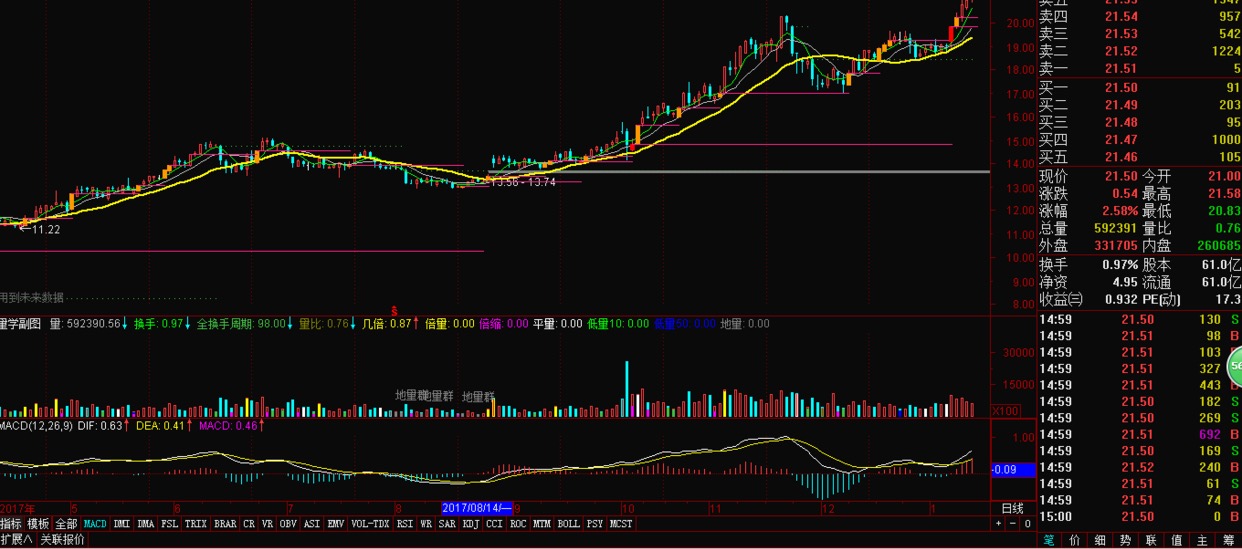Click the blue -0.09 MACD value marker

tap(1004, 469)
